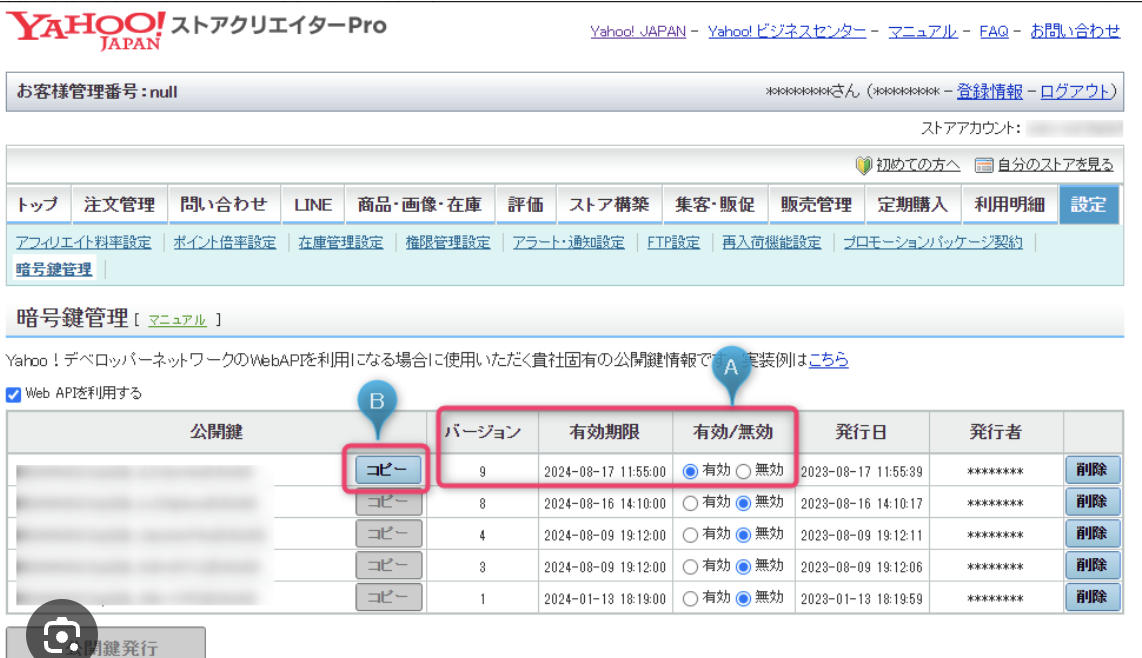
Task: Click the 公開鍵発行 button
Action: coord(106,643)
